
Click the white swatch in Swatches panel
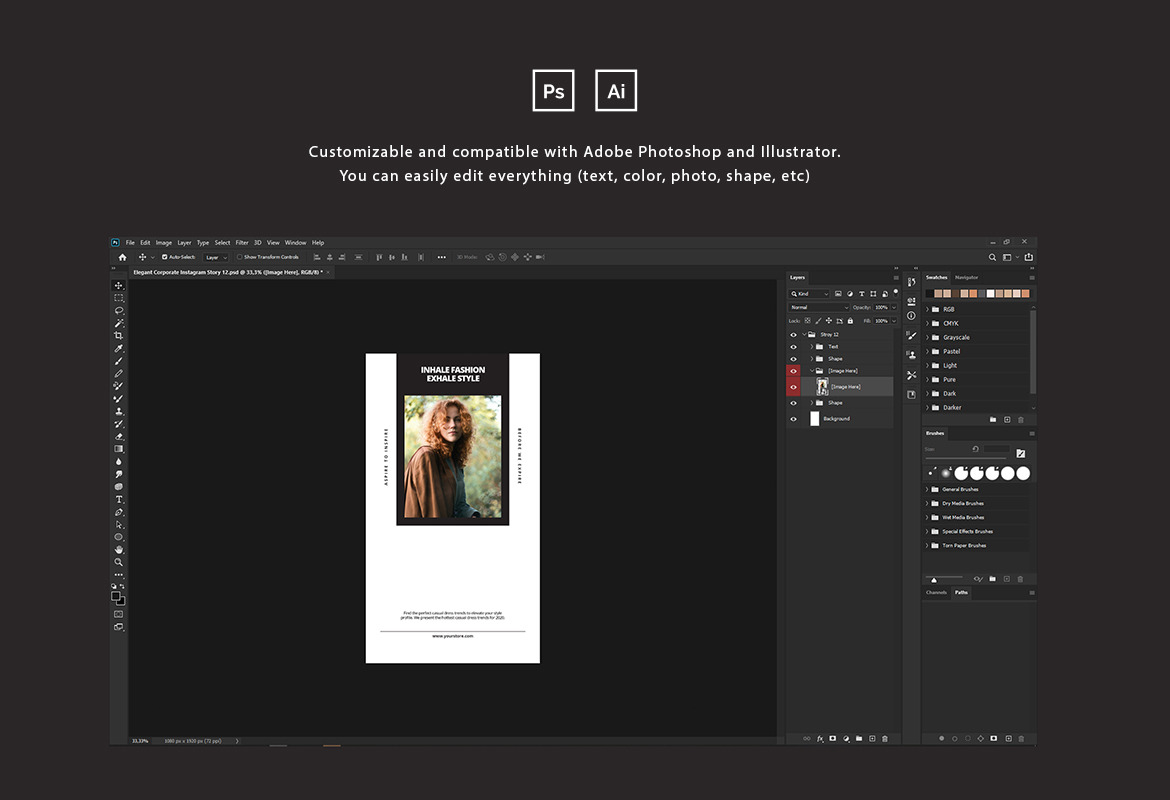point(991,293)
